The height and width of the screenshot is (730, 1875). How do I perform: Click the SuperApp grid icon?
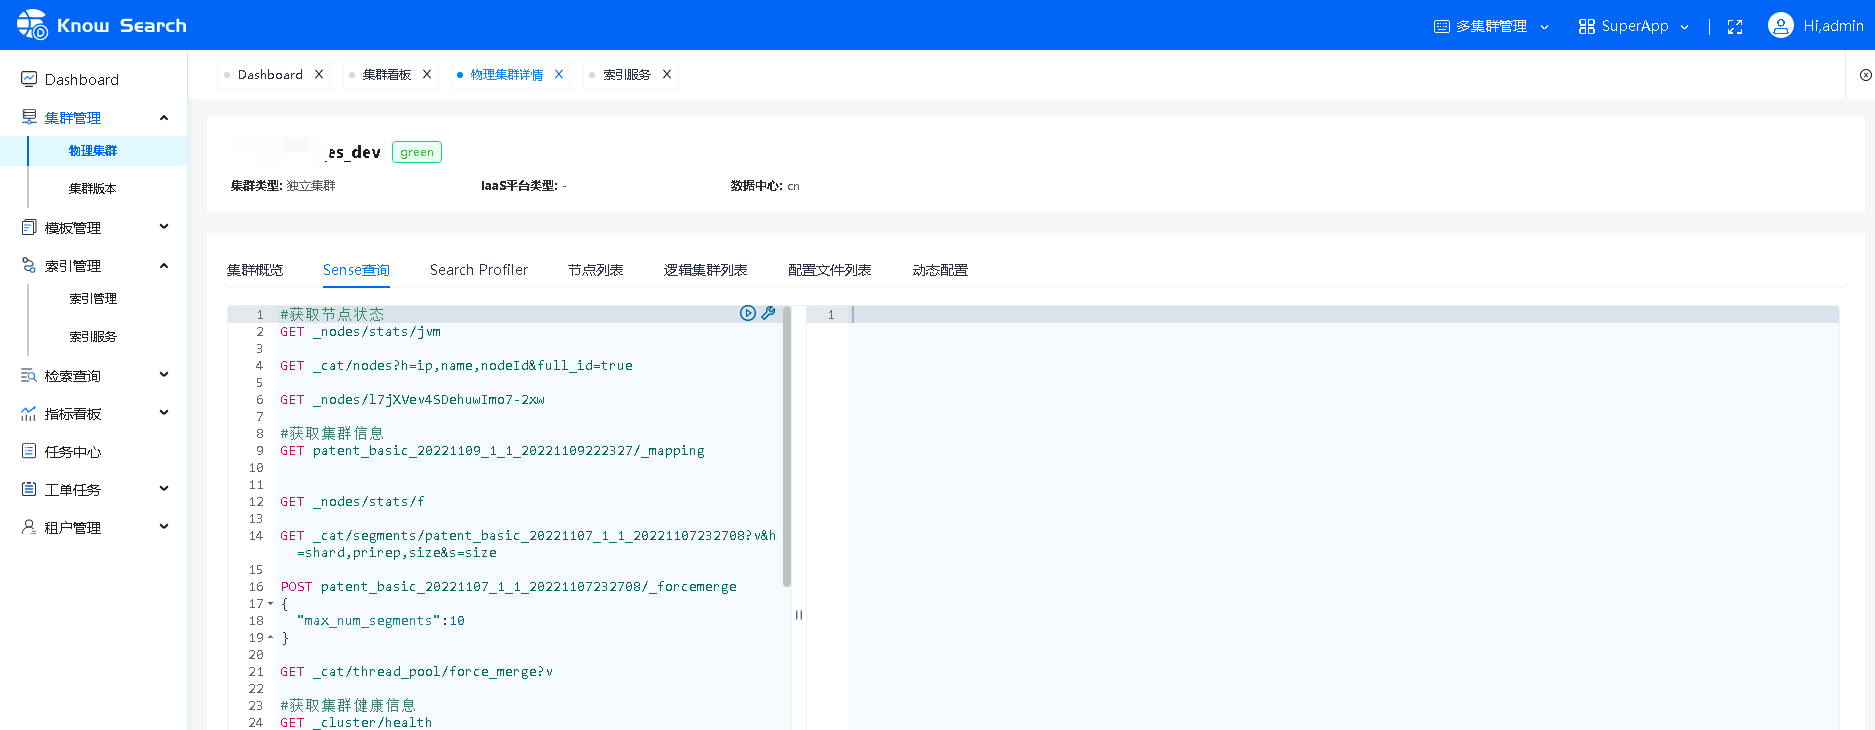click(x=1587, y=26)
